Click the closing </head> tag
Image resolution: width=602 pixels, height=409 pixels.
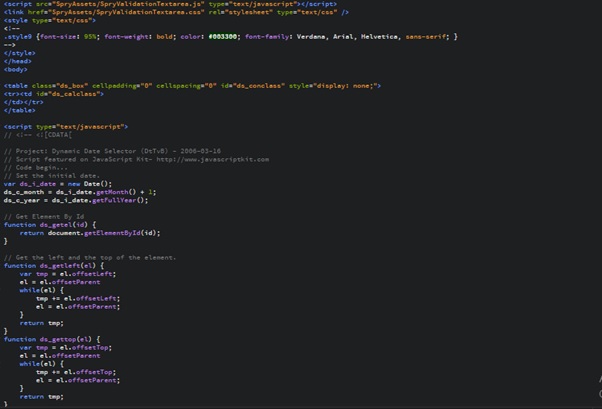(18, 61)
